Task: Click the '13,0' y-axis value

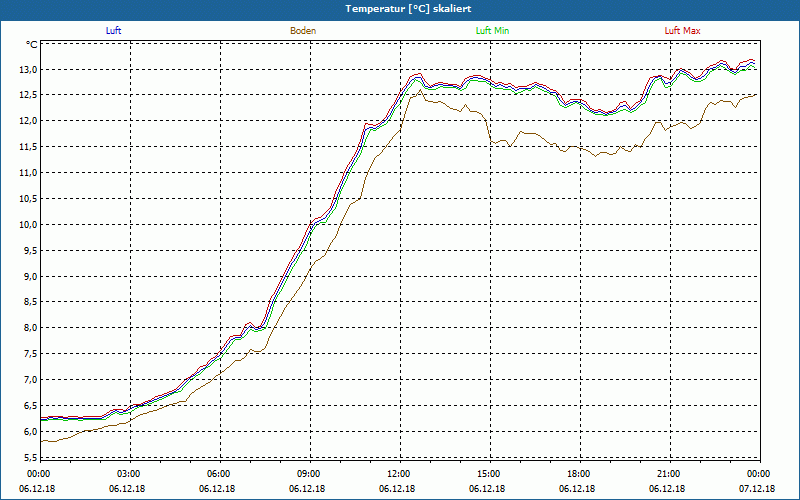Action: click(28, 69)
